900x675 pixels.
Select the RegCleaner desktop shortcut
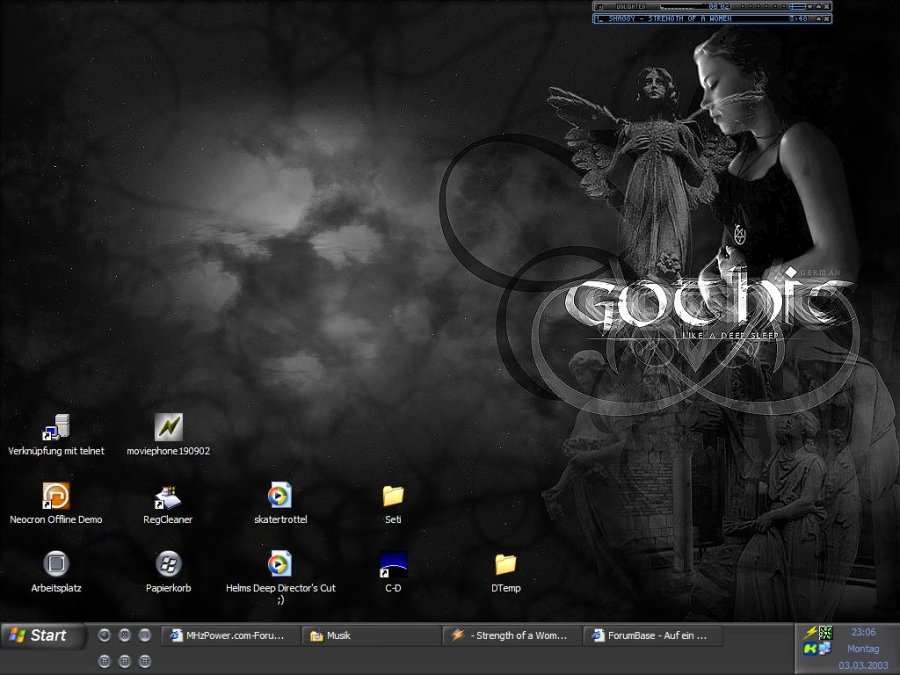pos(168,498)
